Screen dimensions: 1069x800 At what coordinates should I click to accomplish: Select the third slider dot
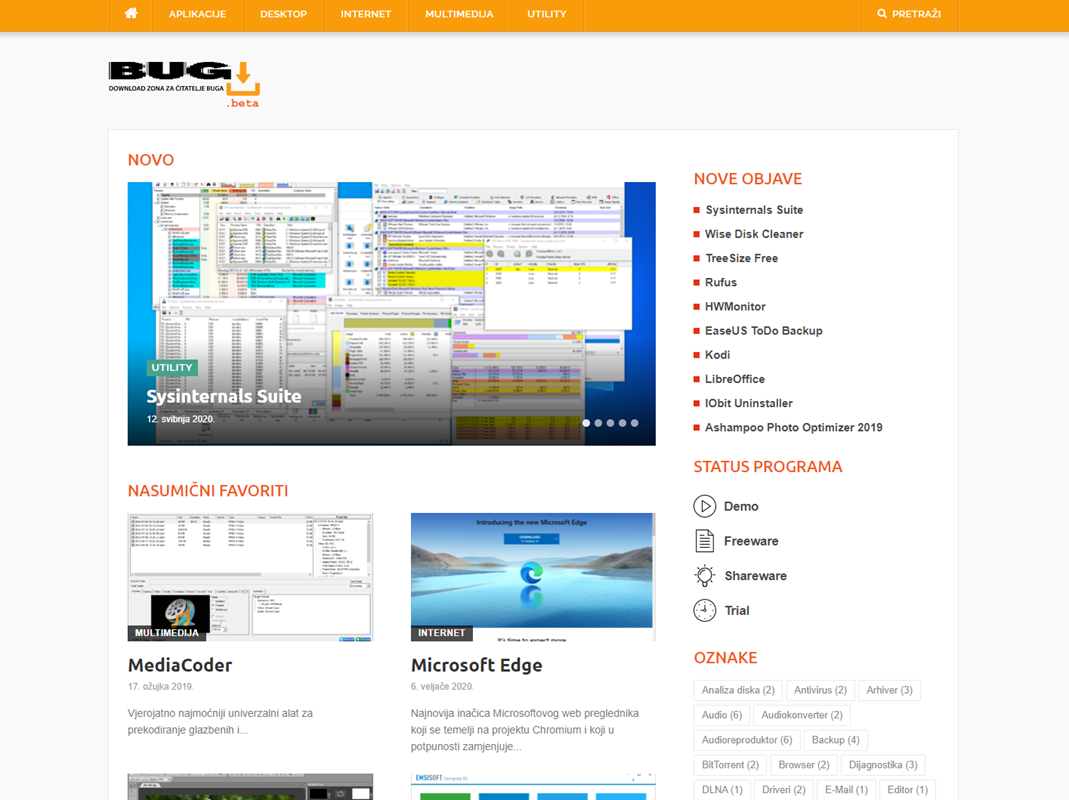coord(610,423)
